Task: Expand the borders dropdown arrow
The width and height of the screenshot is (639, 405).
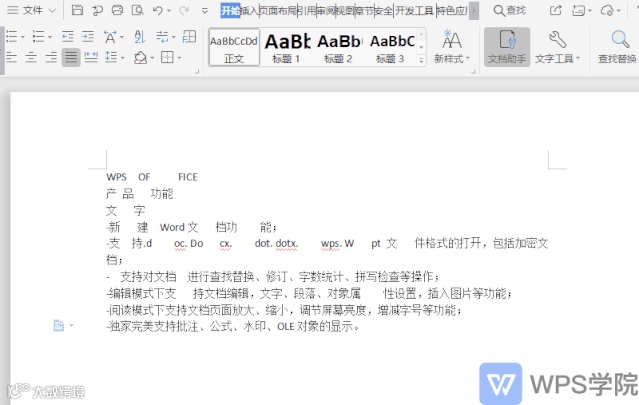Action: pyautogui.click(x=179, y=58)
